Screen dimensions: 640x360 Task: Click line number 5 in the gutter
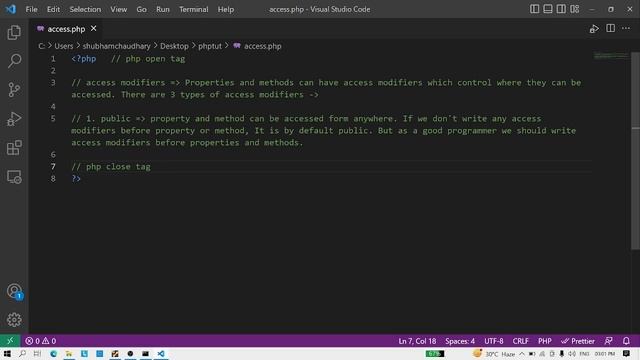53,118
